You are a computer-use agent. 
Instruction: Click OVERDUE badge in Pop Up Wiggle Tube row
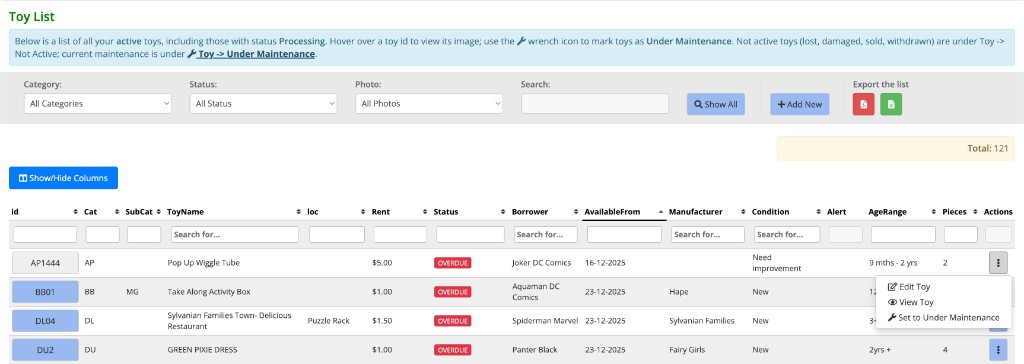coord(453,263)
